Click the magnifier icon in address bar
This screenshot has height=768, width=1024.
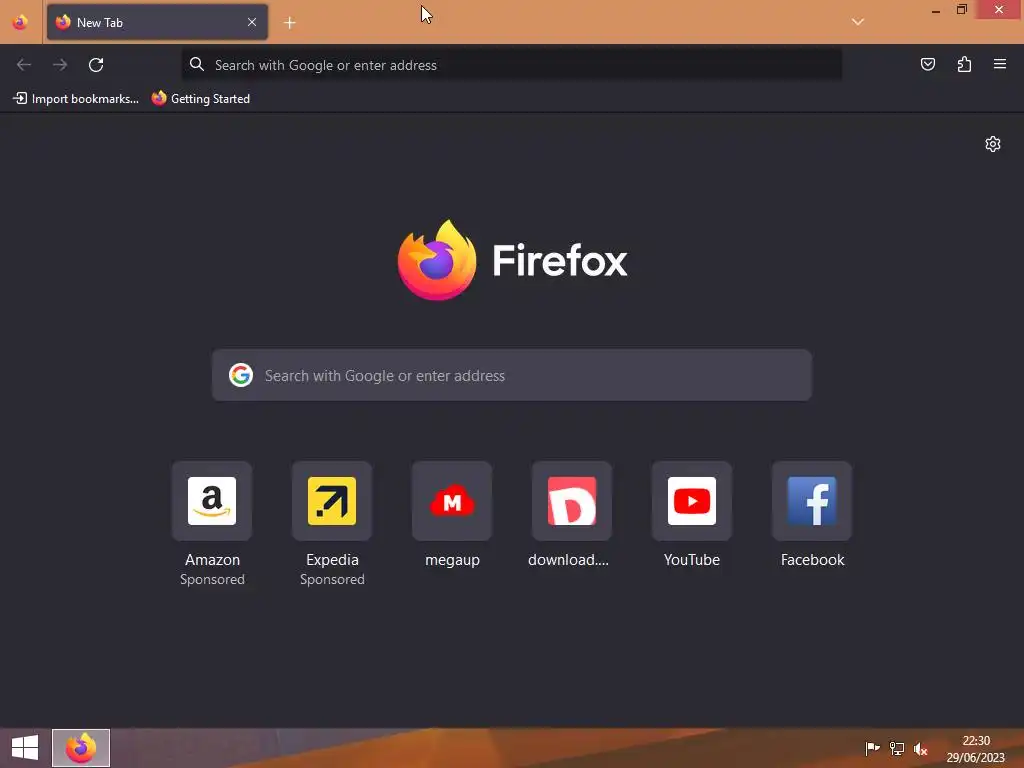coord(197,64)
